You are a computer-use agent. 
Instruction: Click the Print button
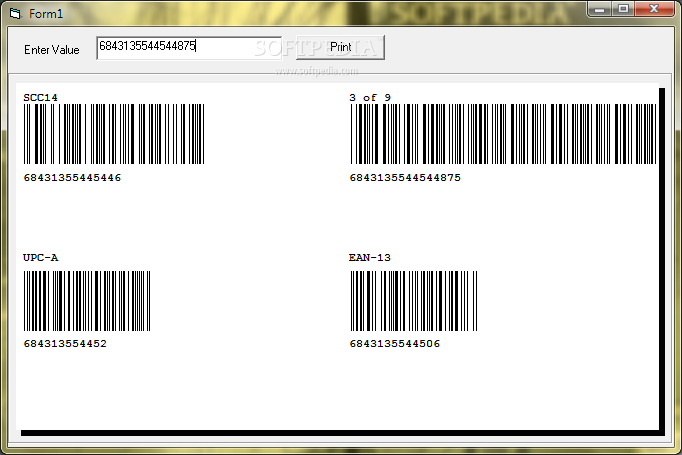[340, 47]
